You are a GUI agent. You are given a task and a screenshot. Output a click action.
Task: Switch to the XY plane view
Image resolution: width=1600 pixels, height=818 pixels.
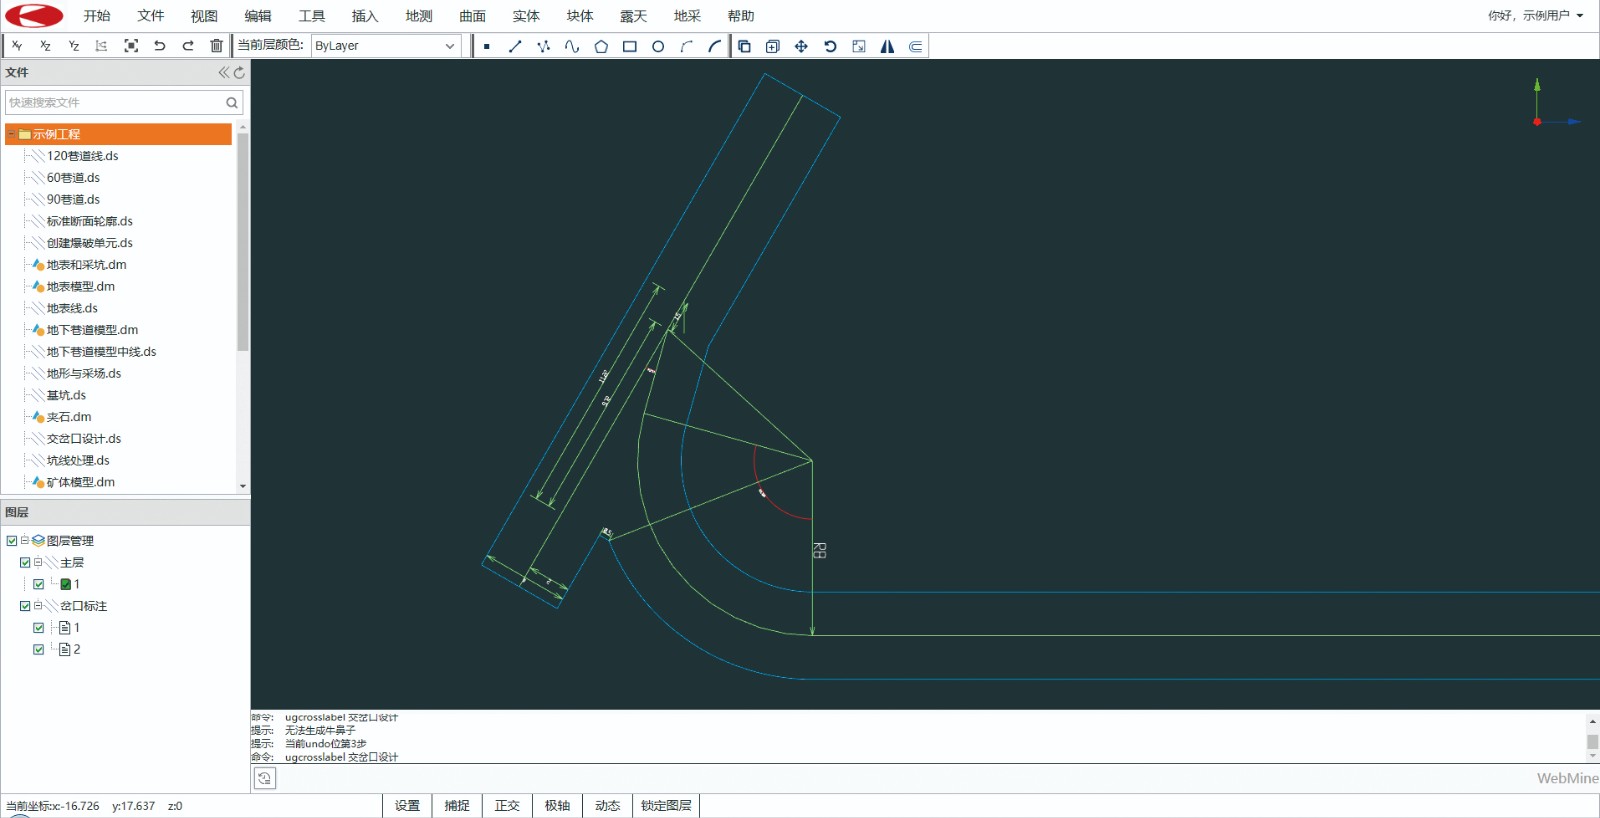[x=17, y=46]
